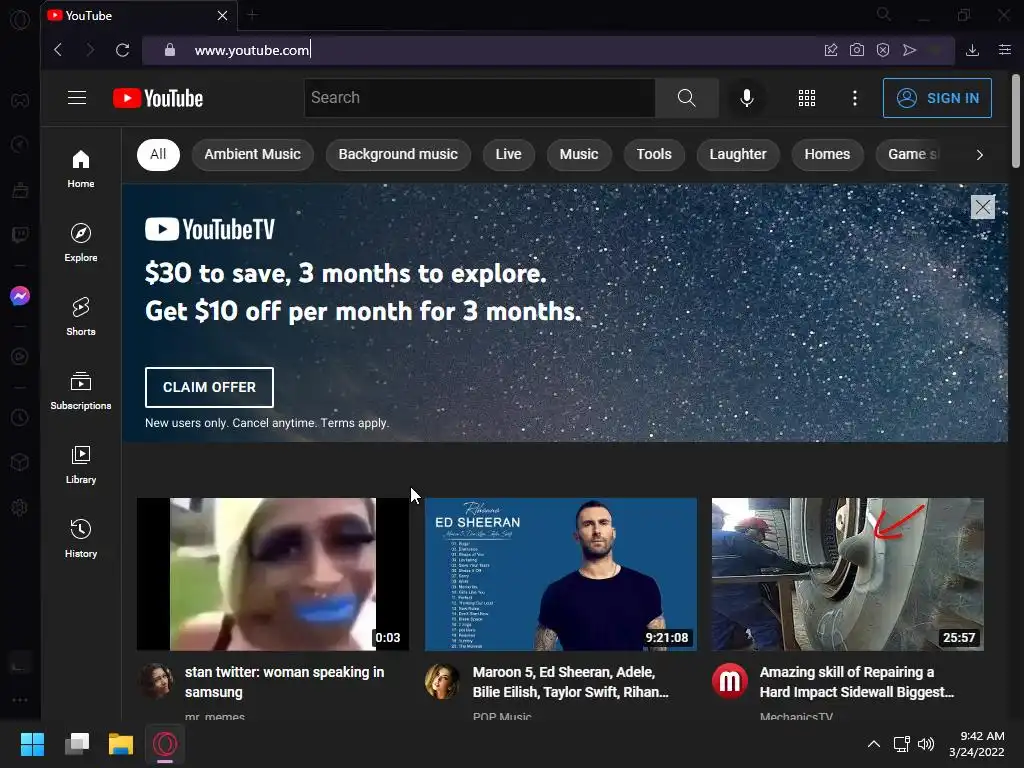Open Subscriptions in YouTube sidebar

click(x=81, y=391)
